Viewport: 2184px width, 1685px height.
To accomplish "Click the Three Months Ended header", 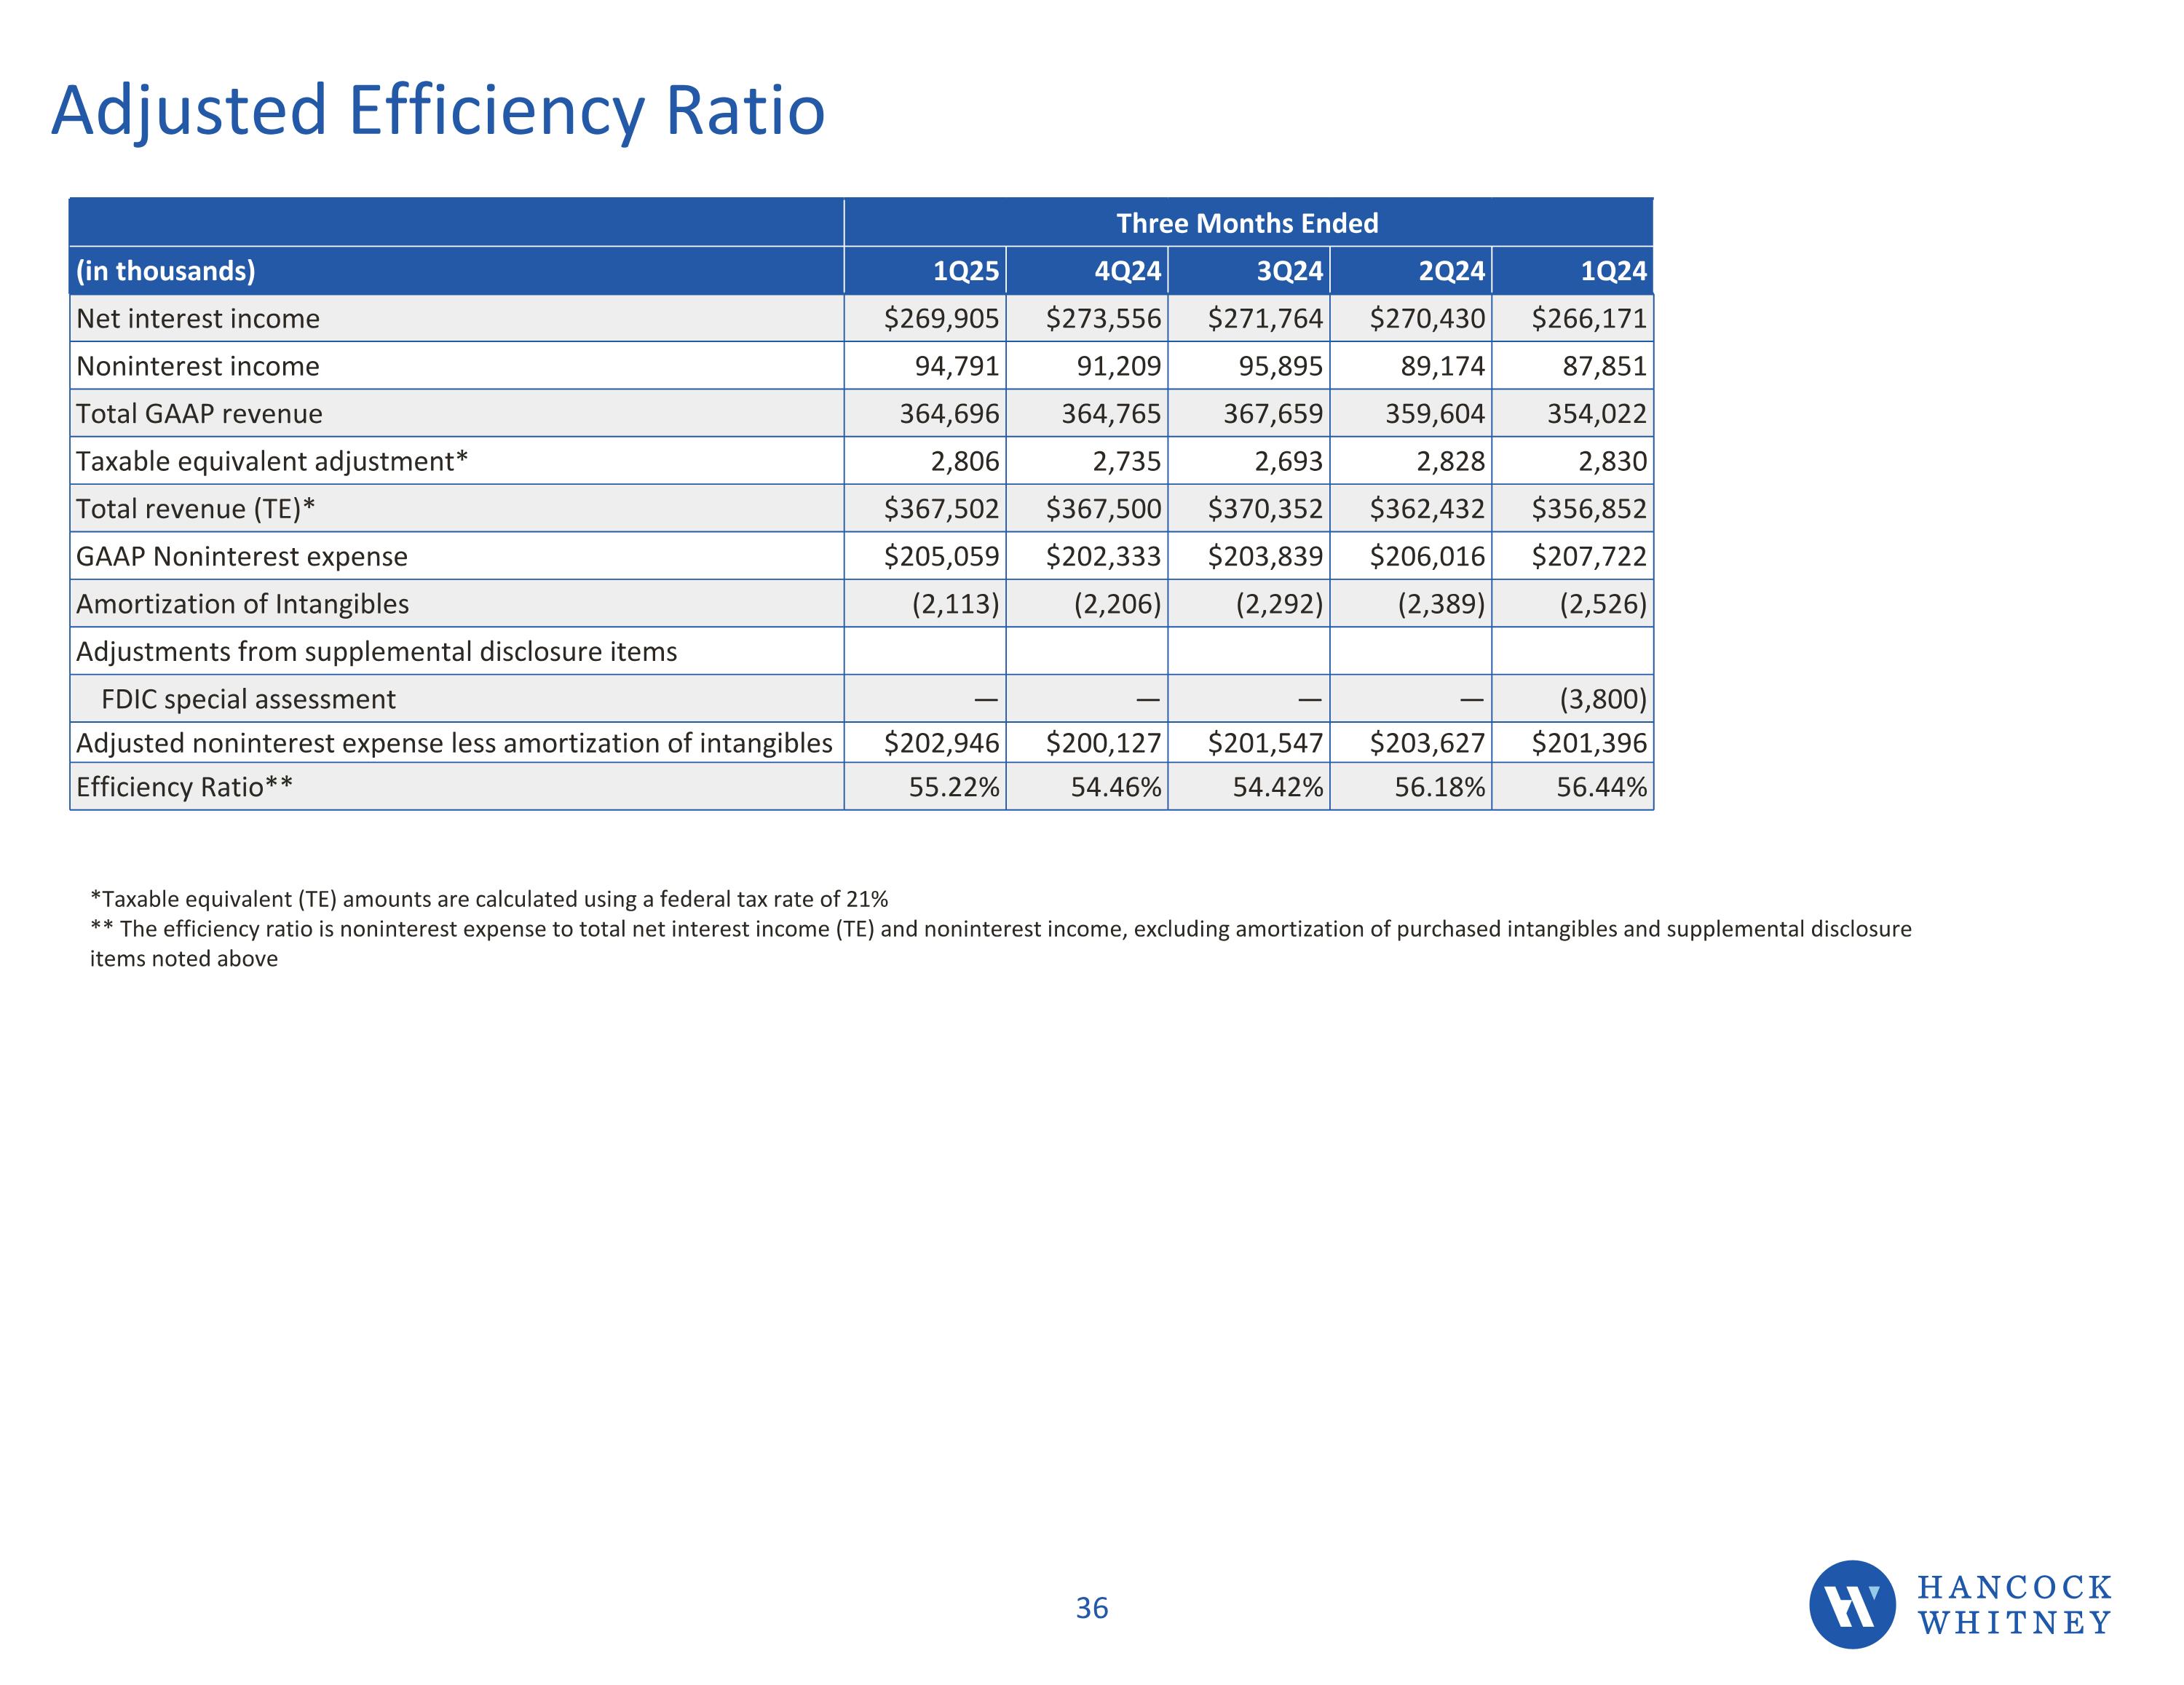I will [x=1247, y=223].
